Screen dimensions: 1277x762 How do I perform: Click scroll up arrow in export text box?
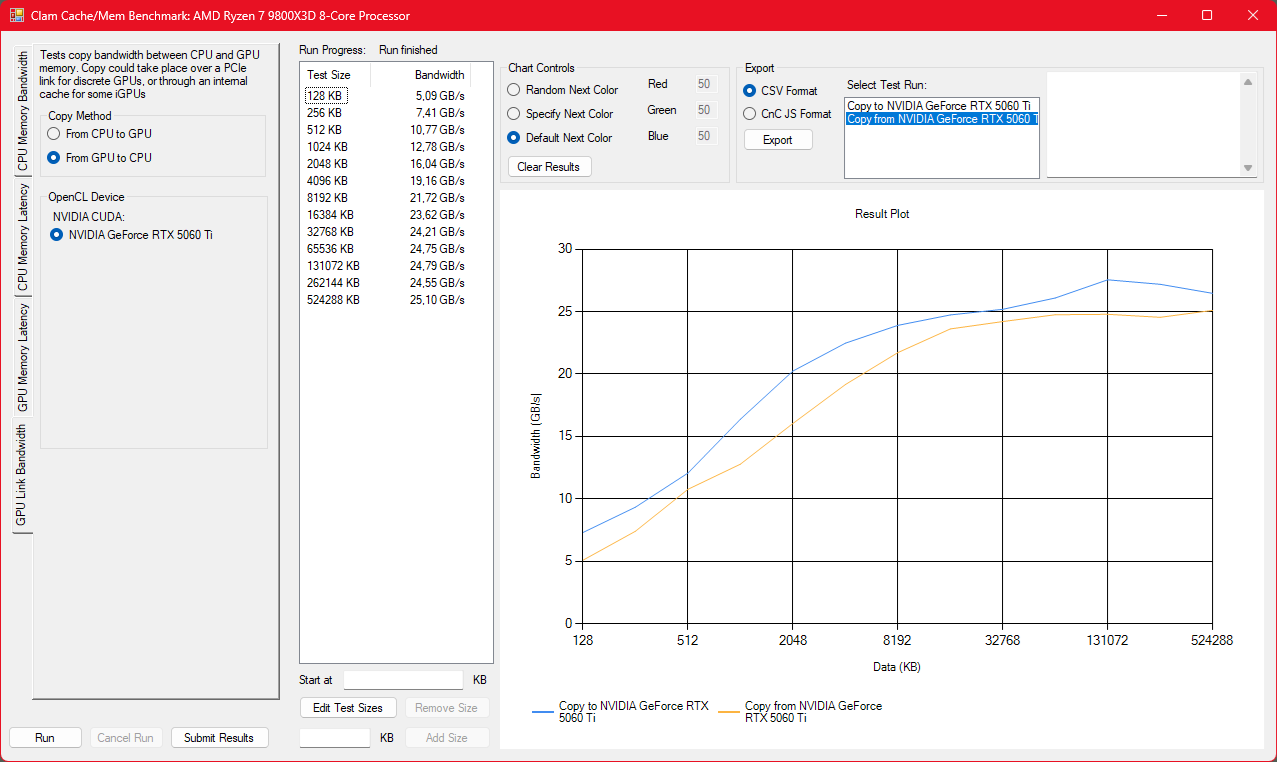coord(1247,83)
